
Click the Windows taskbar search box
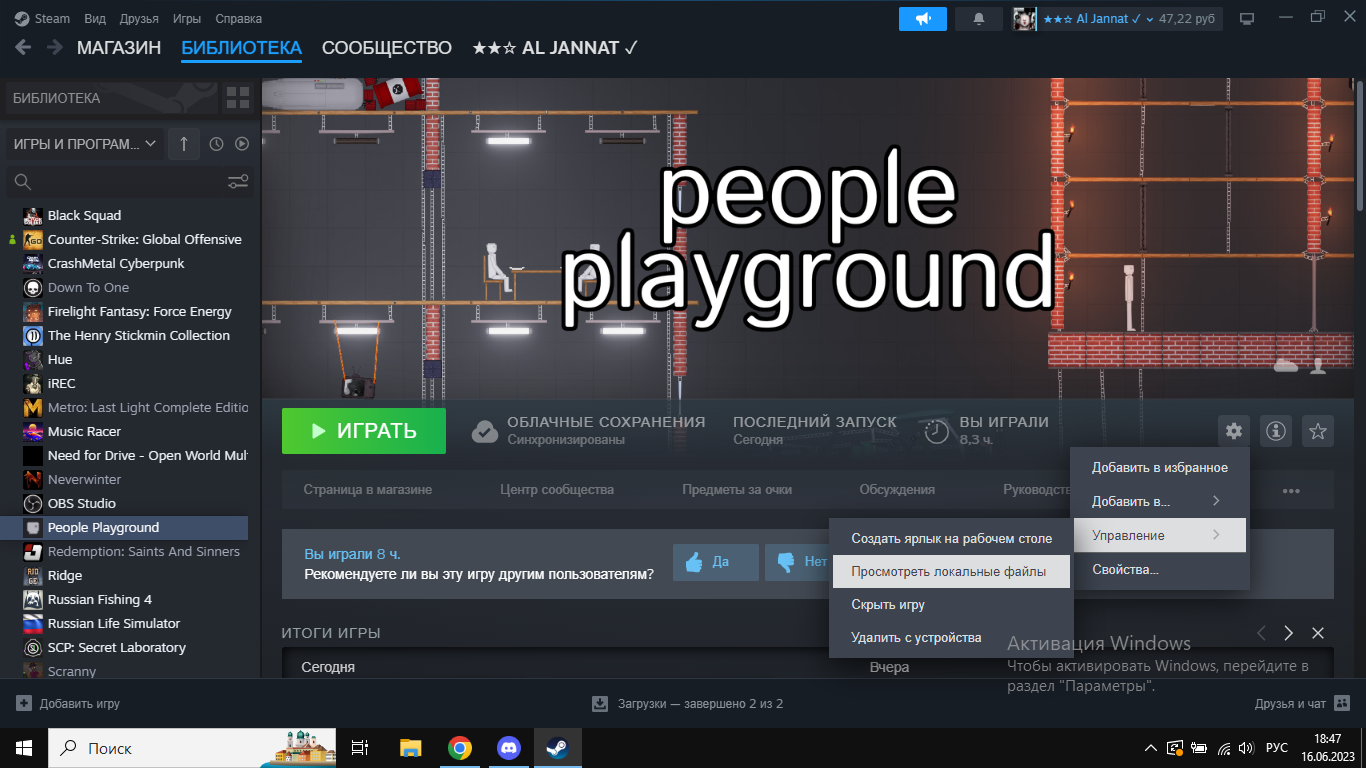tap(193, 748)
